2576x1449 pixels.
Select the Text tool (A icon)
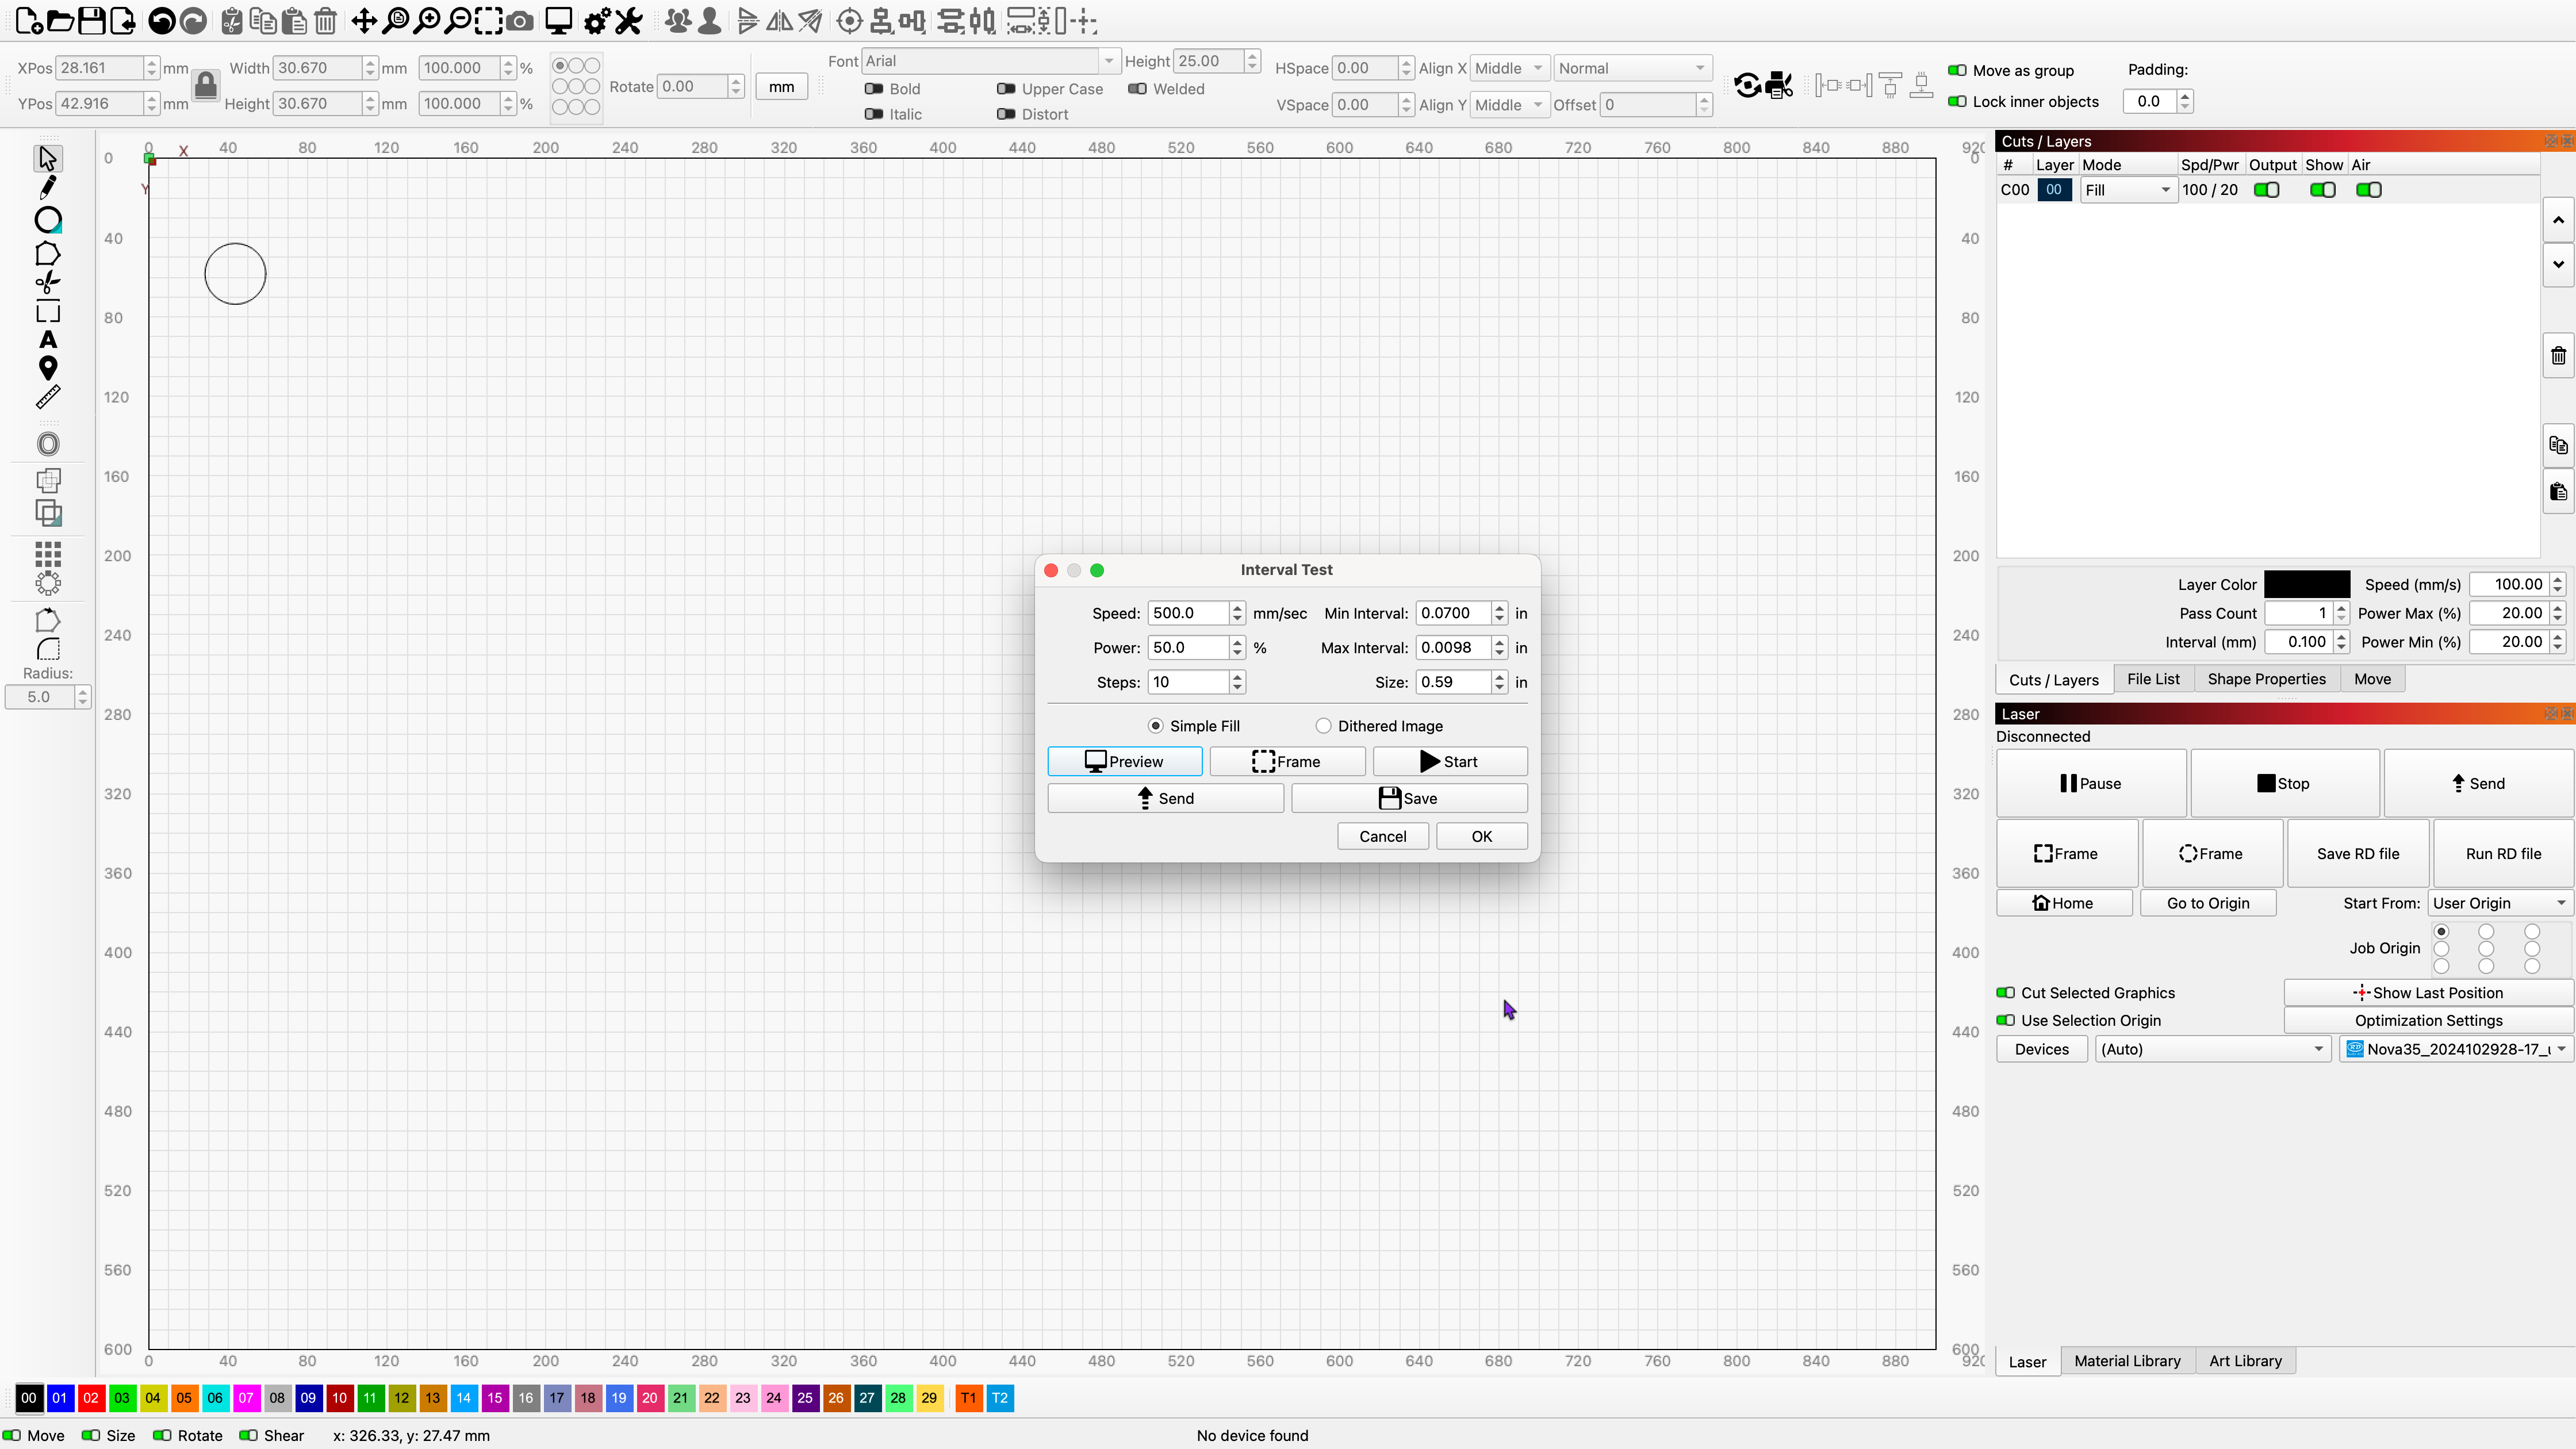(47, 340)
